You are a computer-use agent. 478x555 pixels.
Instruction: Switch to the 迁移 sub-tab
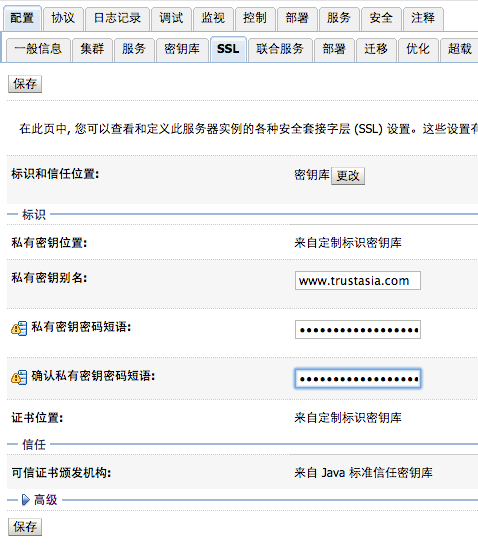[x=376, y=50]
